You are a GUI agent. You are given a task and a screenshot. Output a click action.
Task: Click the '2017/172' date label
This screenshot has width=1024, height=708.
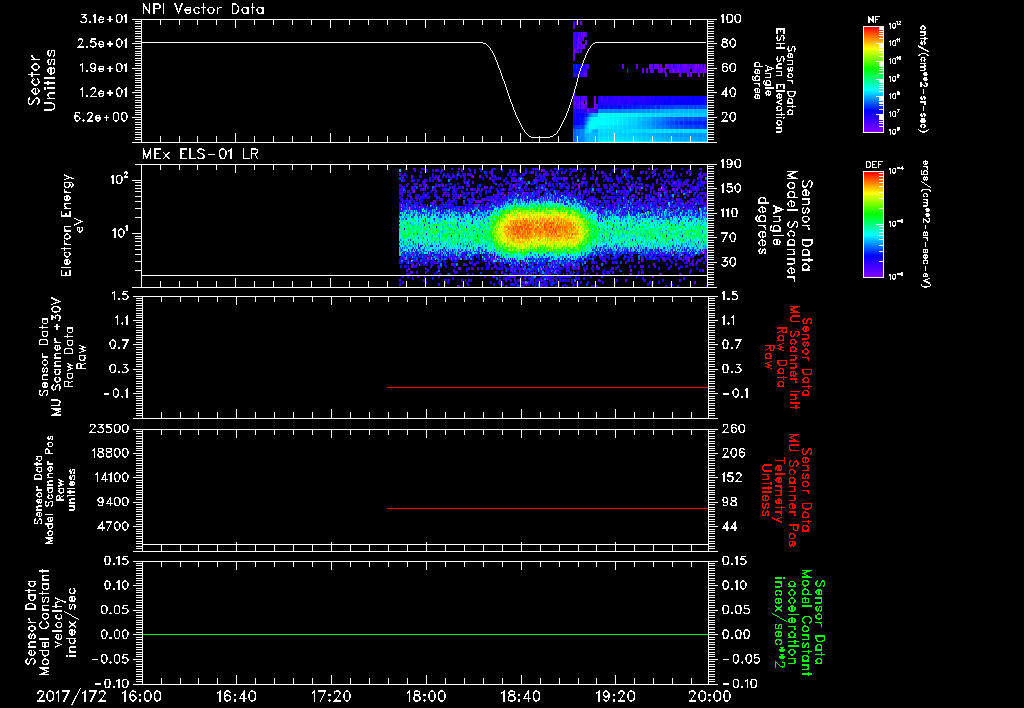tap(71, 696)
